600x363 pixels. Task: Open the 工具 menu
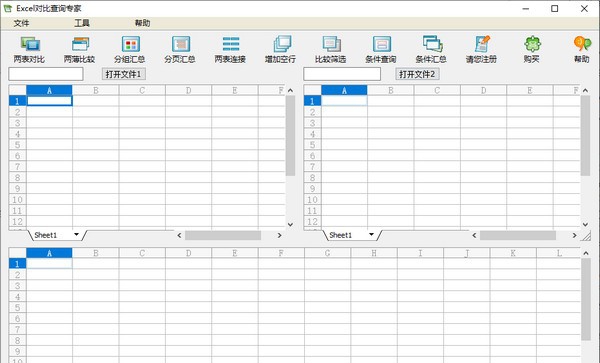82,23
